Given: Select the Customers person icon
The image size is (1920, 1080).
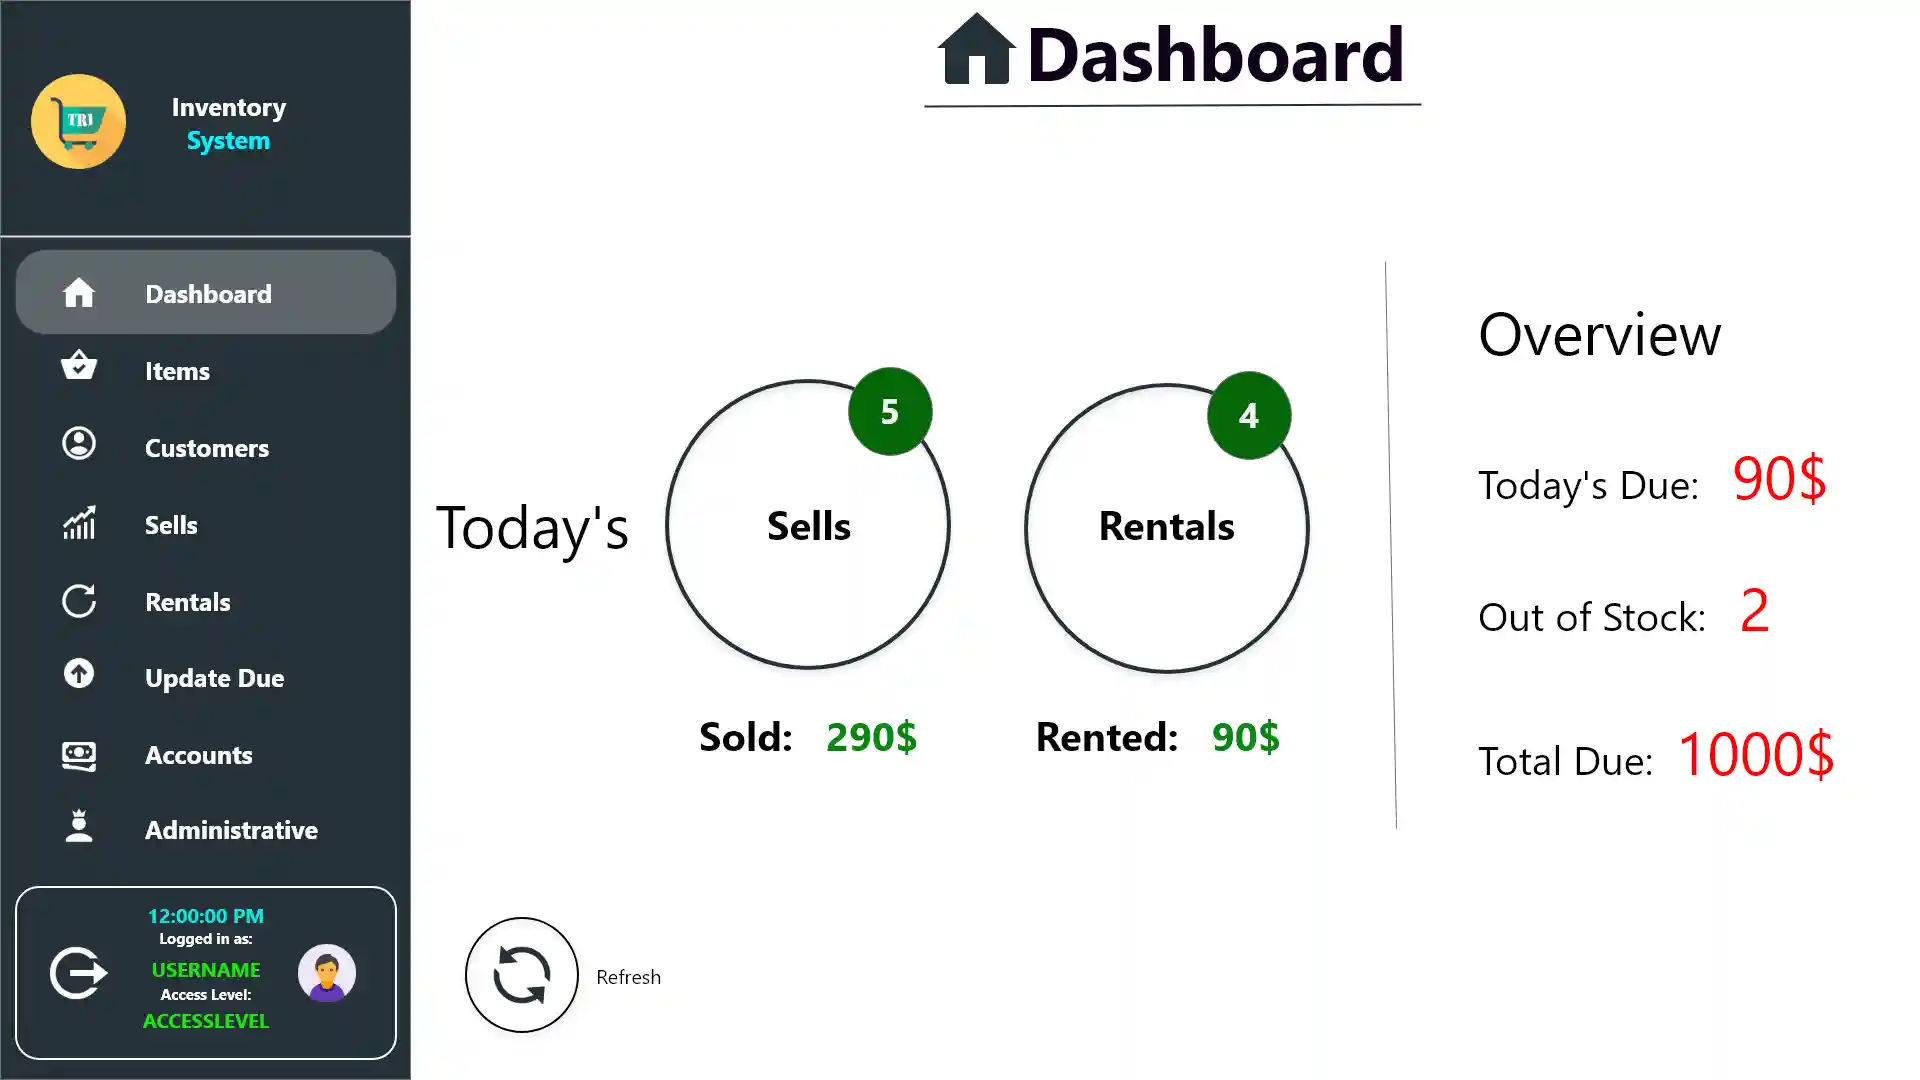Looking at the screenshot, I should pos(78,444).
